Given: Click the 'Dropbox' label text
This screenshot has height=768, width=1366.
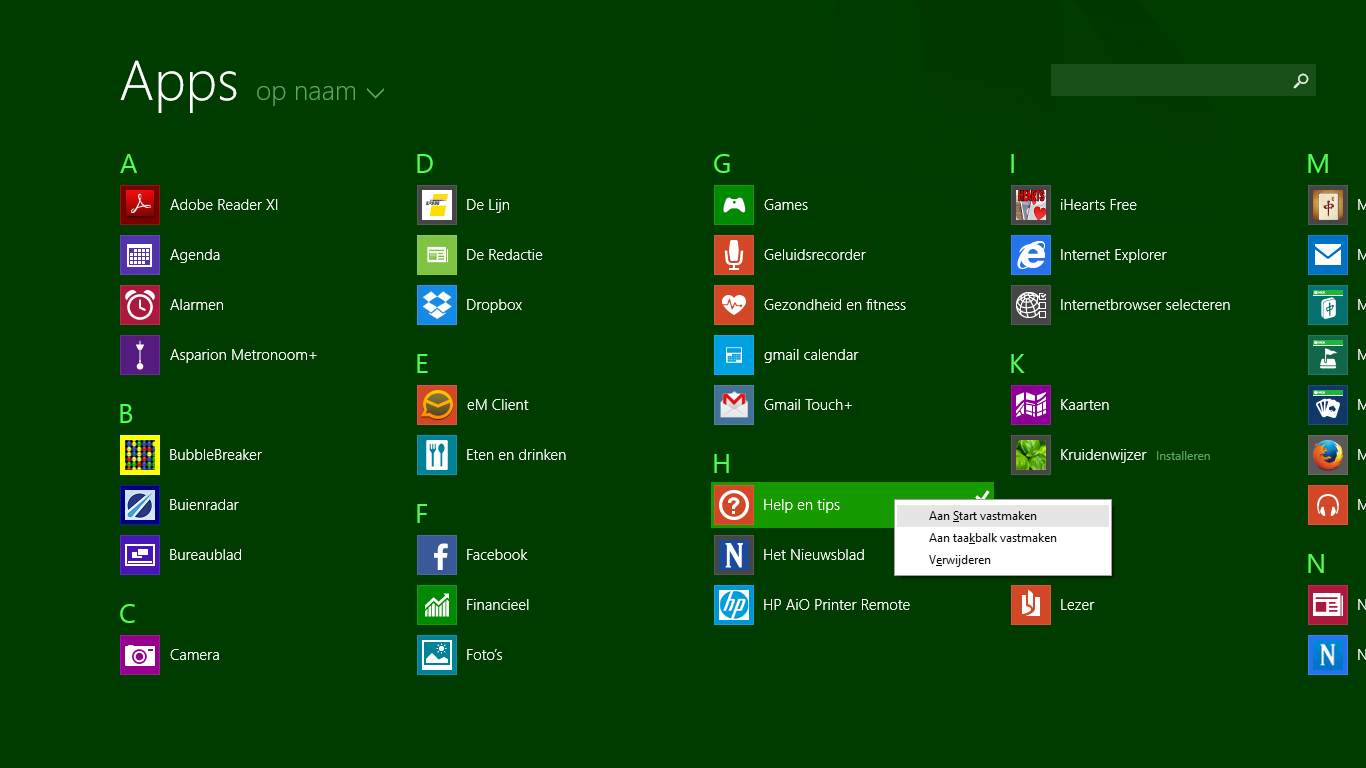Looking at the screenshot, I should pos(494,305).
